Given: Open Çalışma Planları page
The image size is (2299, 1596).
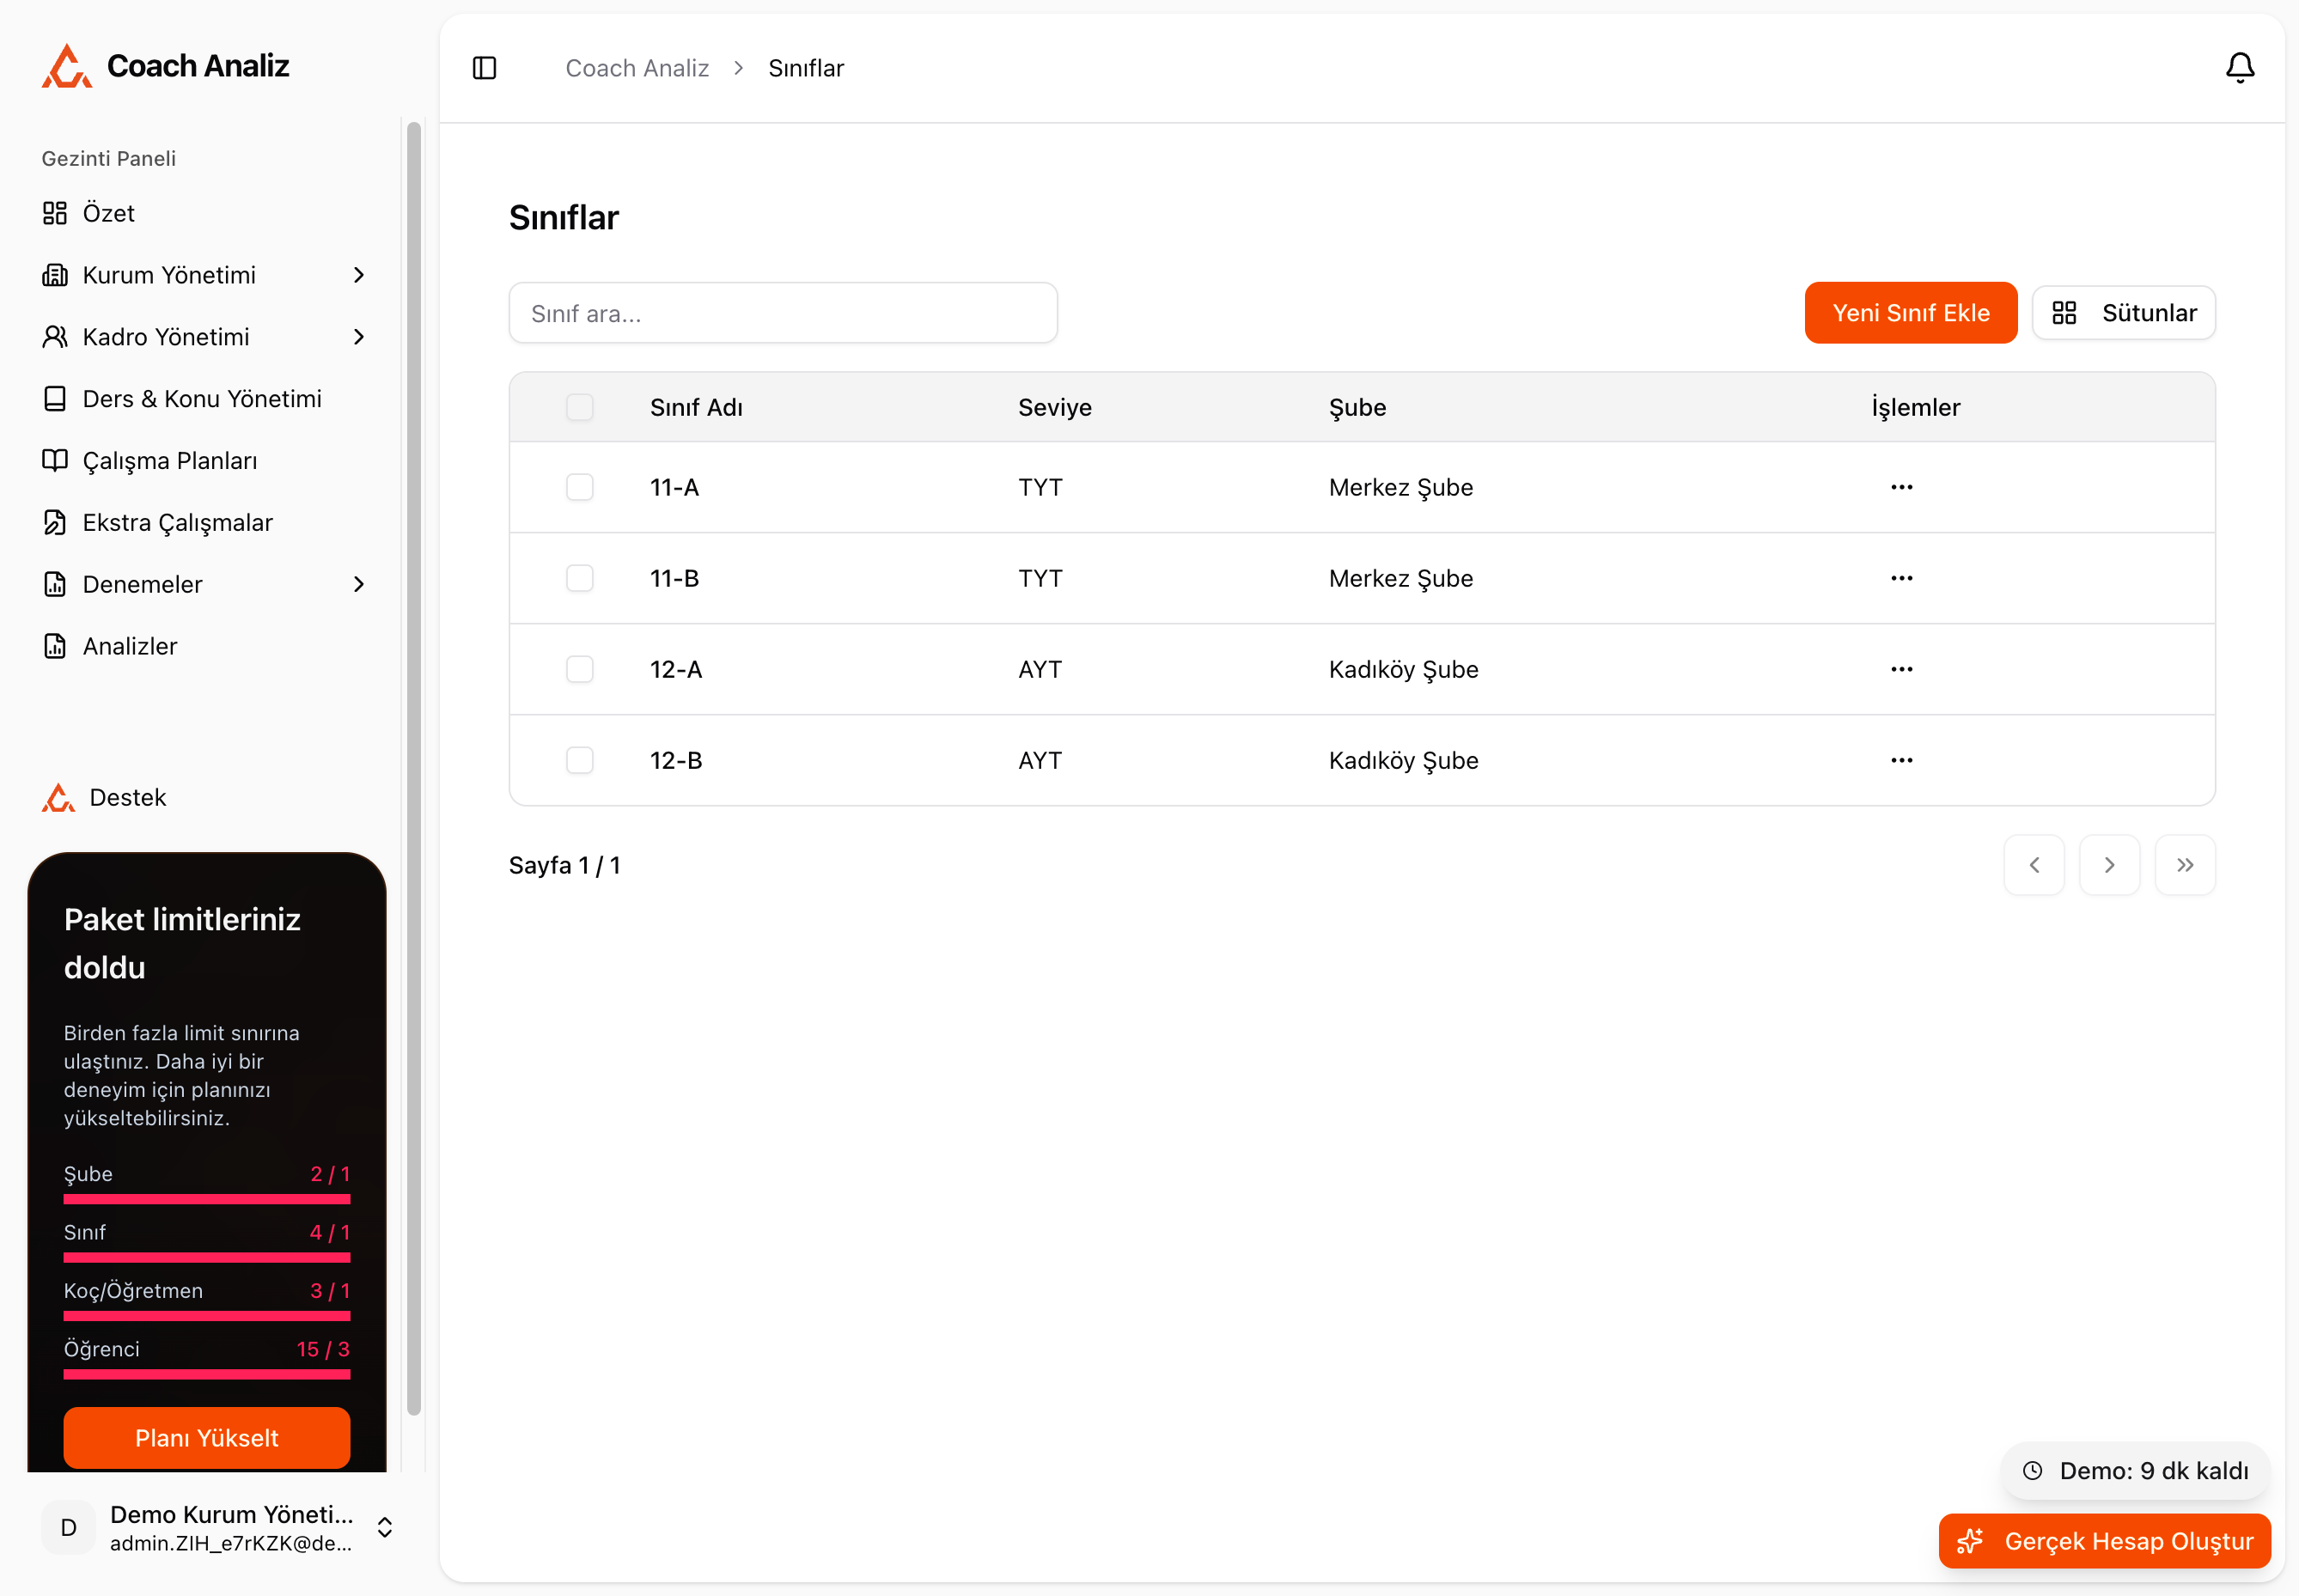Looking at the screenshot, I should pos(169,461).
